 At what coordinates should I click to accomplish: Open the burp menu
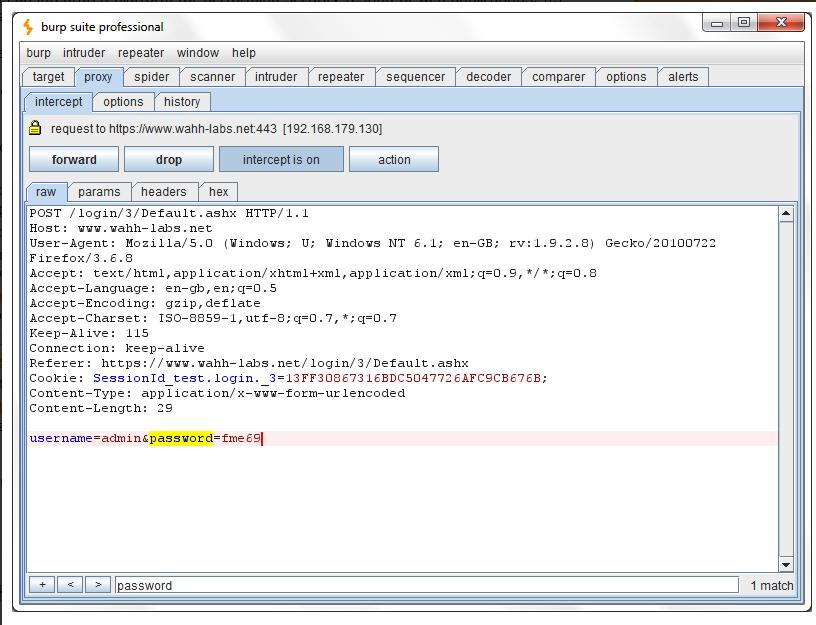pyautogui.click(x=39, y=53)
